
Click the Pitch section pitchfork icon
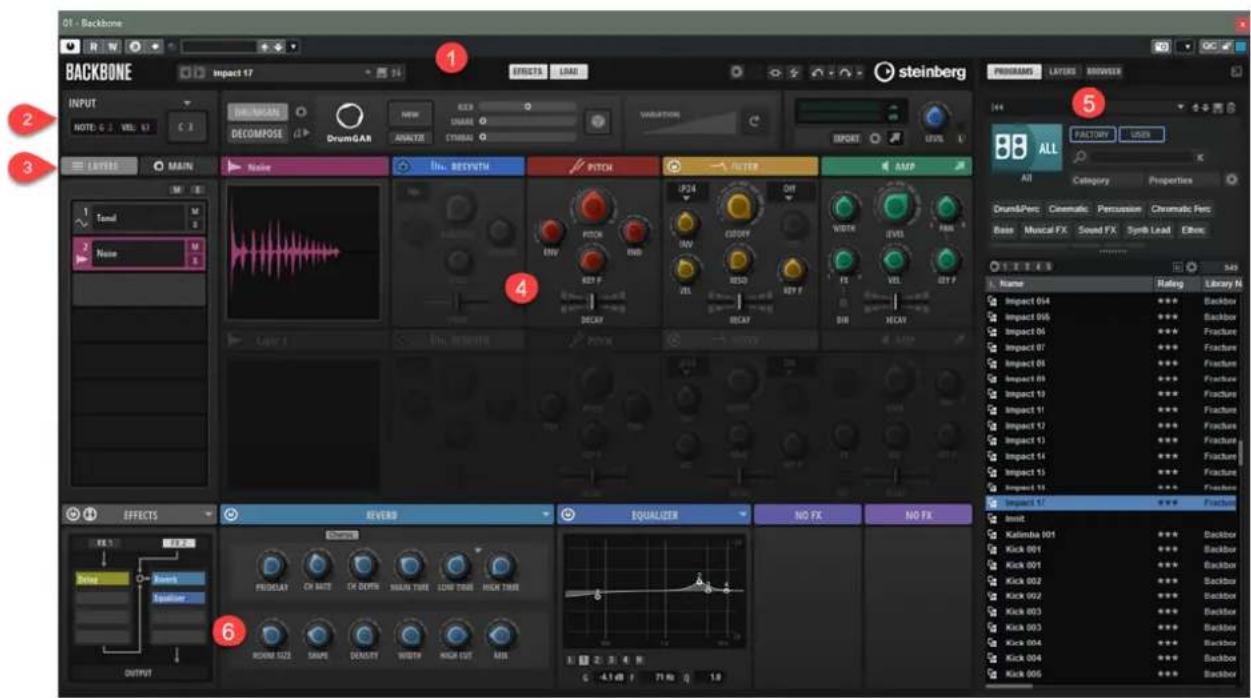[578, 167]
